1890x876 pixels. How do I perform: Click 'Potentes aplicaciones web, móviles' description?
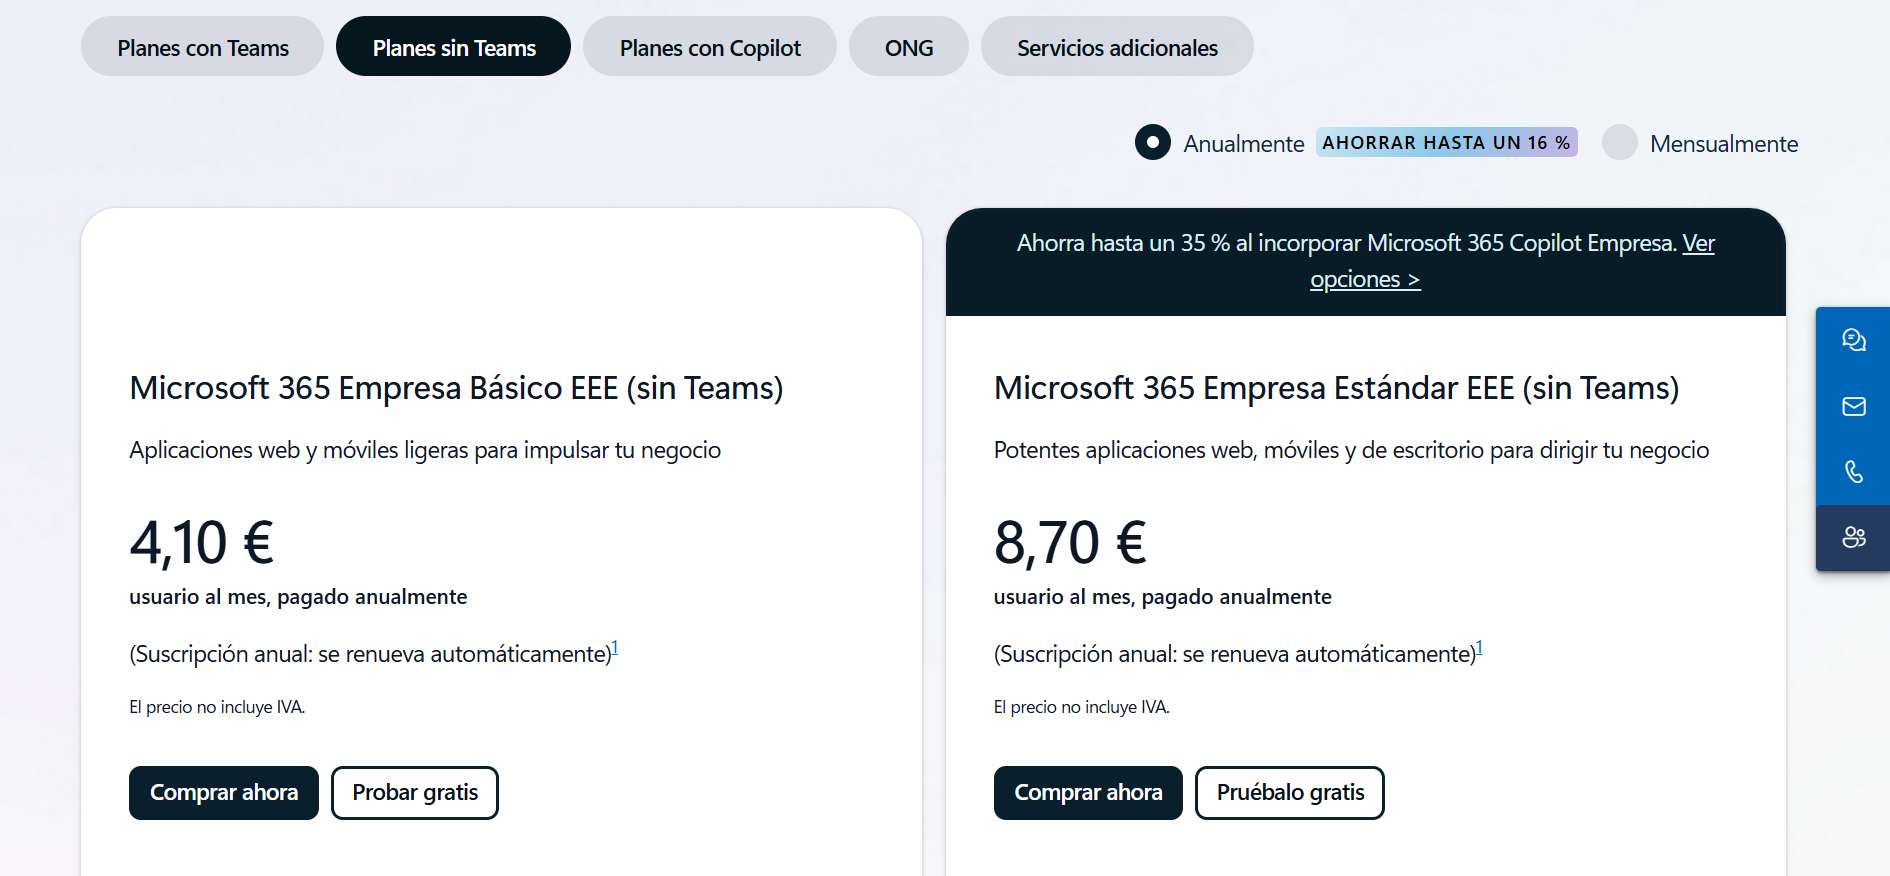[x=1351, y=450]
